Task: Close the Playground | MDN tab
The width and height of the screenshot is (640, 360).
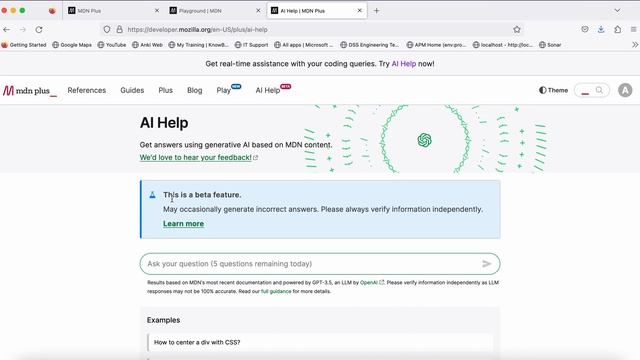Action: pos(258,11)
